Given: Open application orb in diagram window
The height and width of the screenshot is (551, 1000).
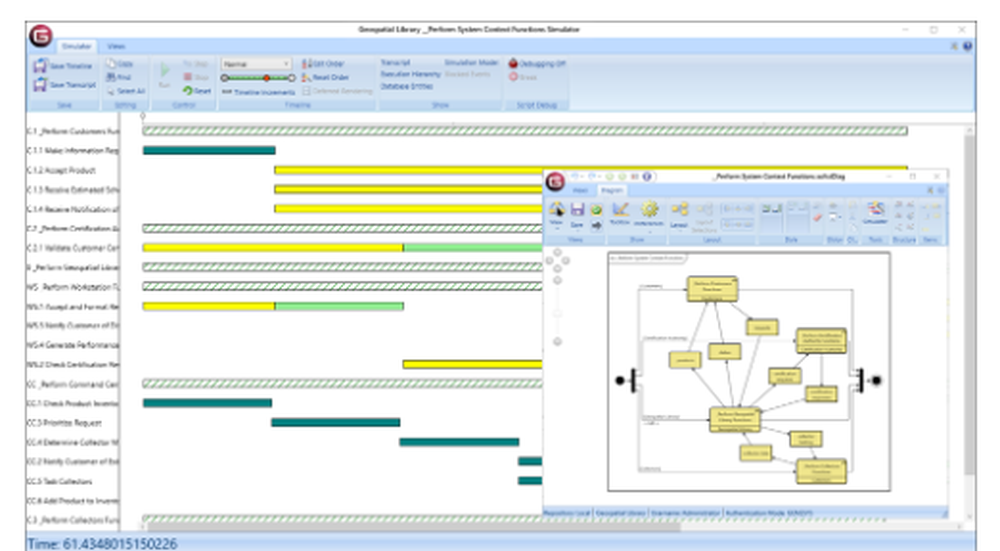Looking at the screenshot, I should pyautogui.click(x=555, y=182).
